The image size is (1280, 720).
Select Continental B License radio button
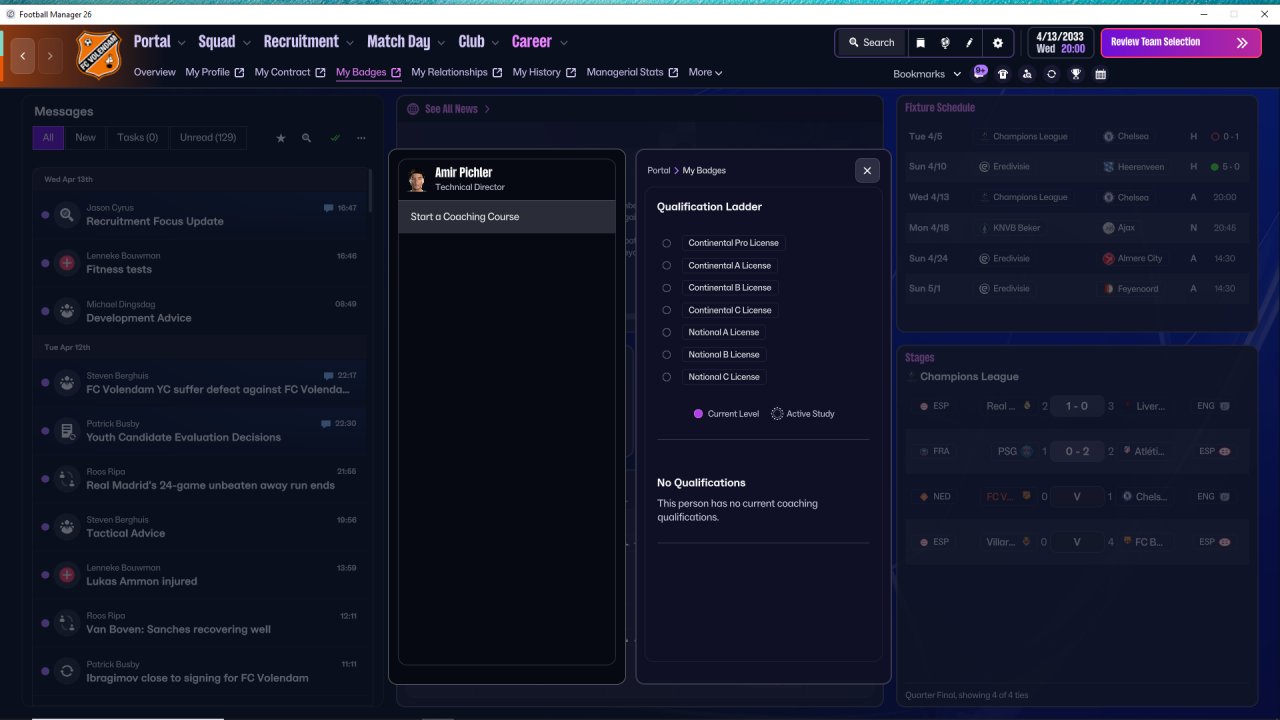pos(667,288)
